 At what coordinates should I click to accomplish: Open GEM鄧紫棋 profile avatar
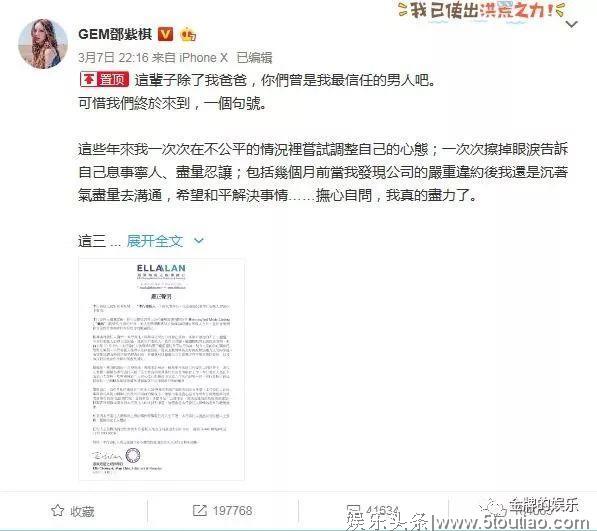pos(43,44)
